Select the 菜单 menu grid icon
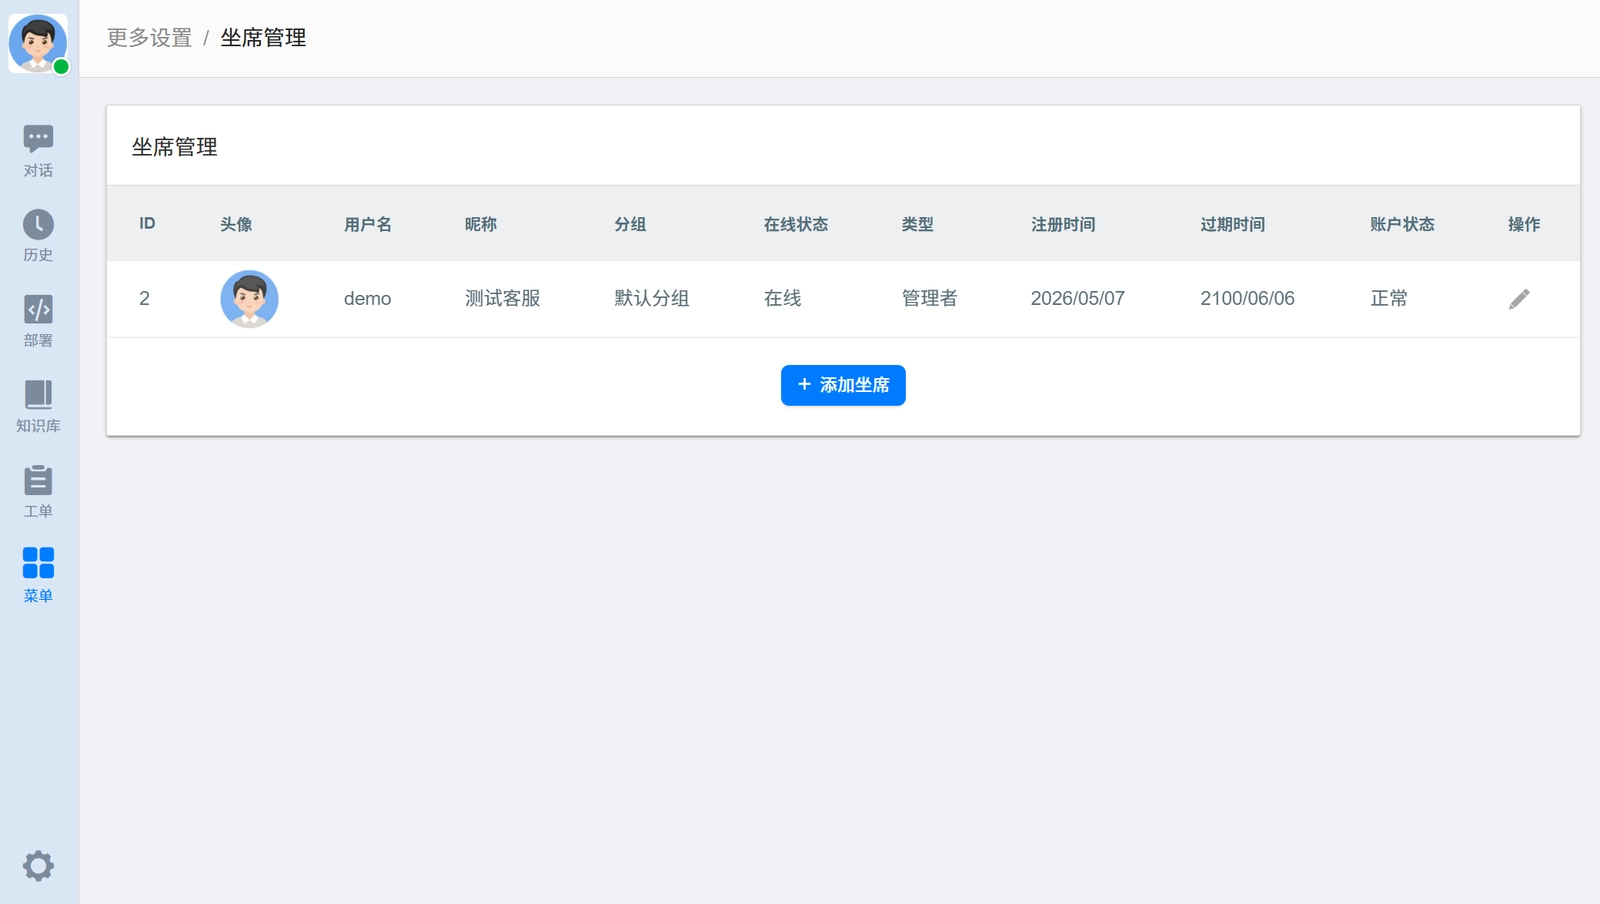This screenshot has height=904, width=1600. coord(38,576)
